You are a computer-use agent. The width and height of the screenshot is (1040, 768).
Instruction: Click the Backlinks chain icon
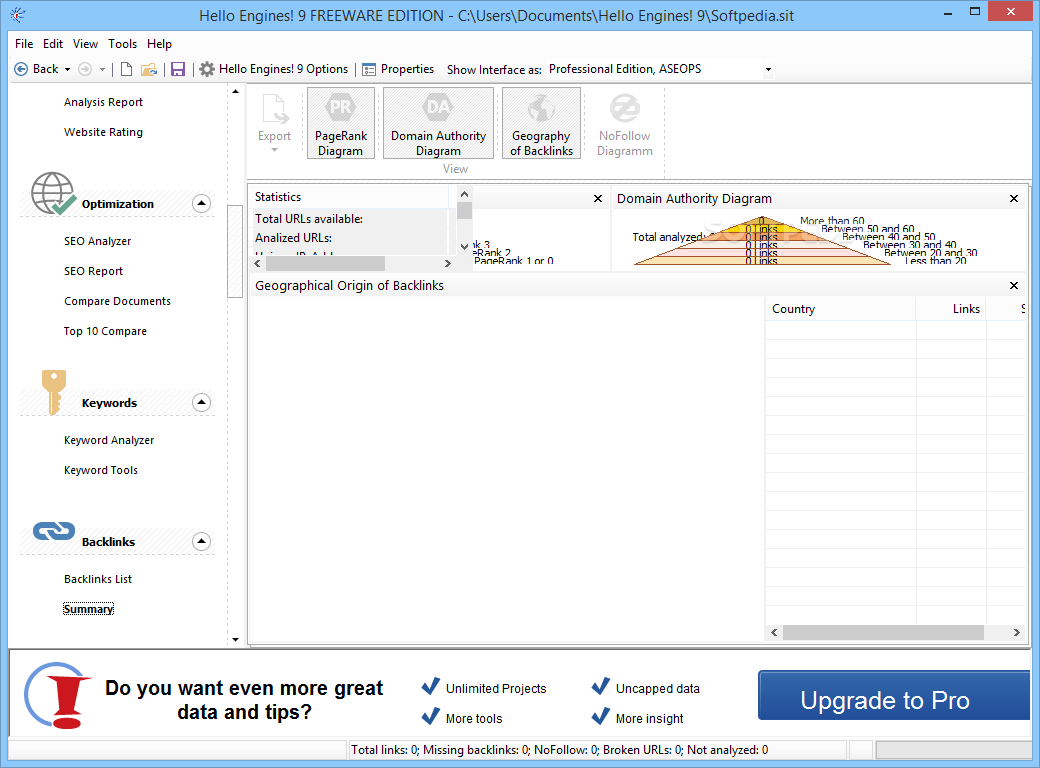[x=54, y=531]
